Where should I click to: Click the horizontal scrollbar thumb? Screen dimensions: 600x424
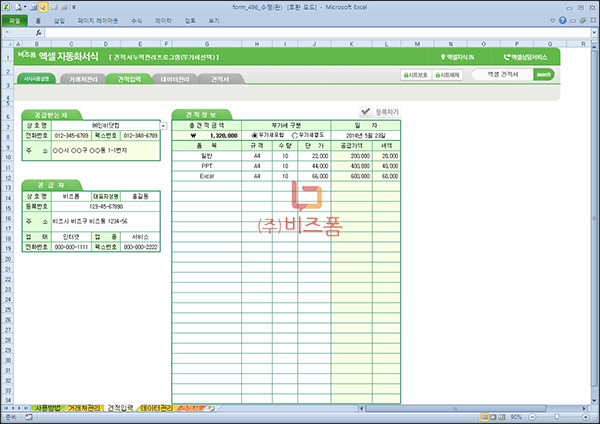455,408
